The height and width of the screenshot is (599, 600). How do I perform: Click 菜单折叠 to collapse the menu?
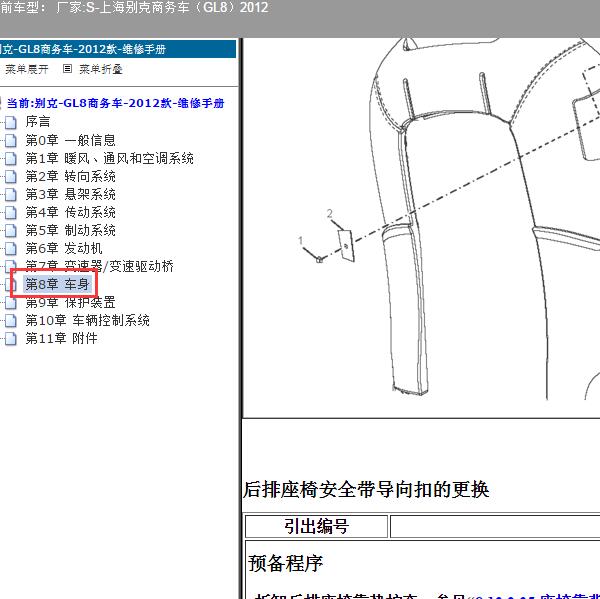pyautogui.click(x=101, y=69)
